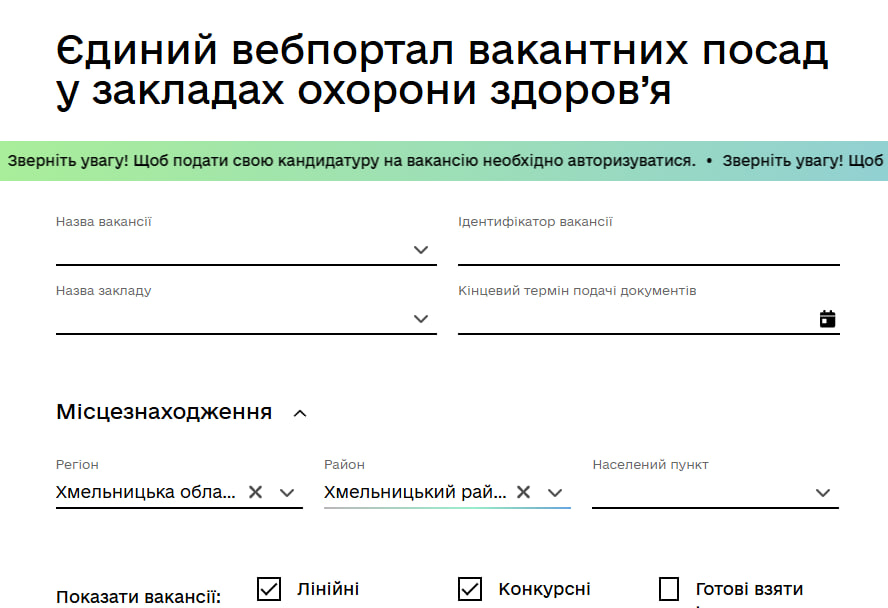Click the Назва вакансії field
Image resolution: width=888 pixels, height=608 pixels.
[x=230, y=250]
